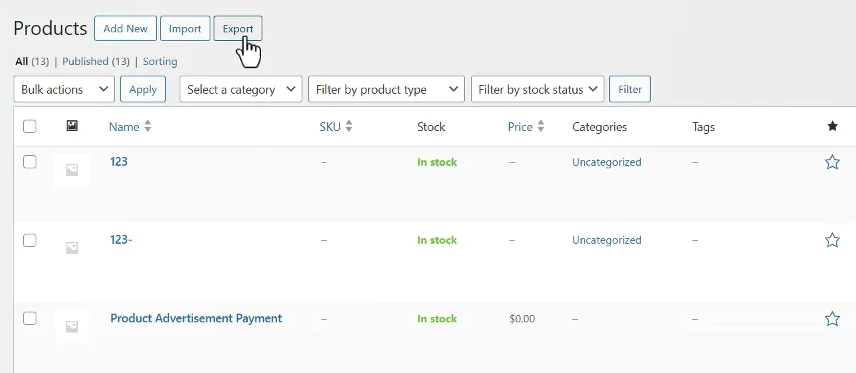Click In stock for Product Advertisement Payment

pos(437,319)
